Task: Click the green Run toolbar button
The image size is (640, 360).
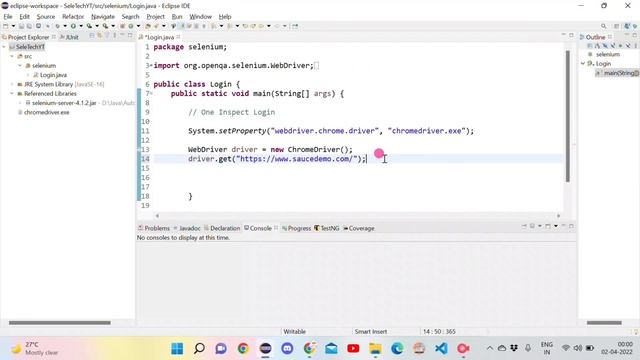Action: pyautogui.click(x=73, y=26)
